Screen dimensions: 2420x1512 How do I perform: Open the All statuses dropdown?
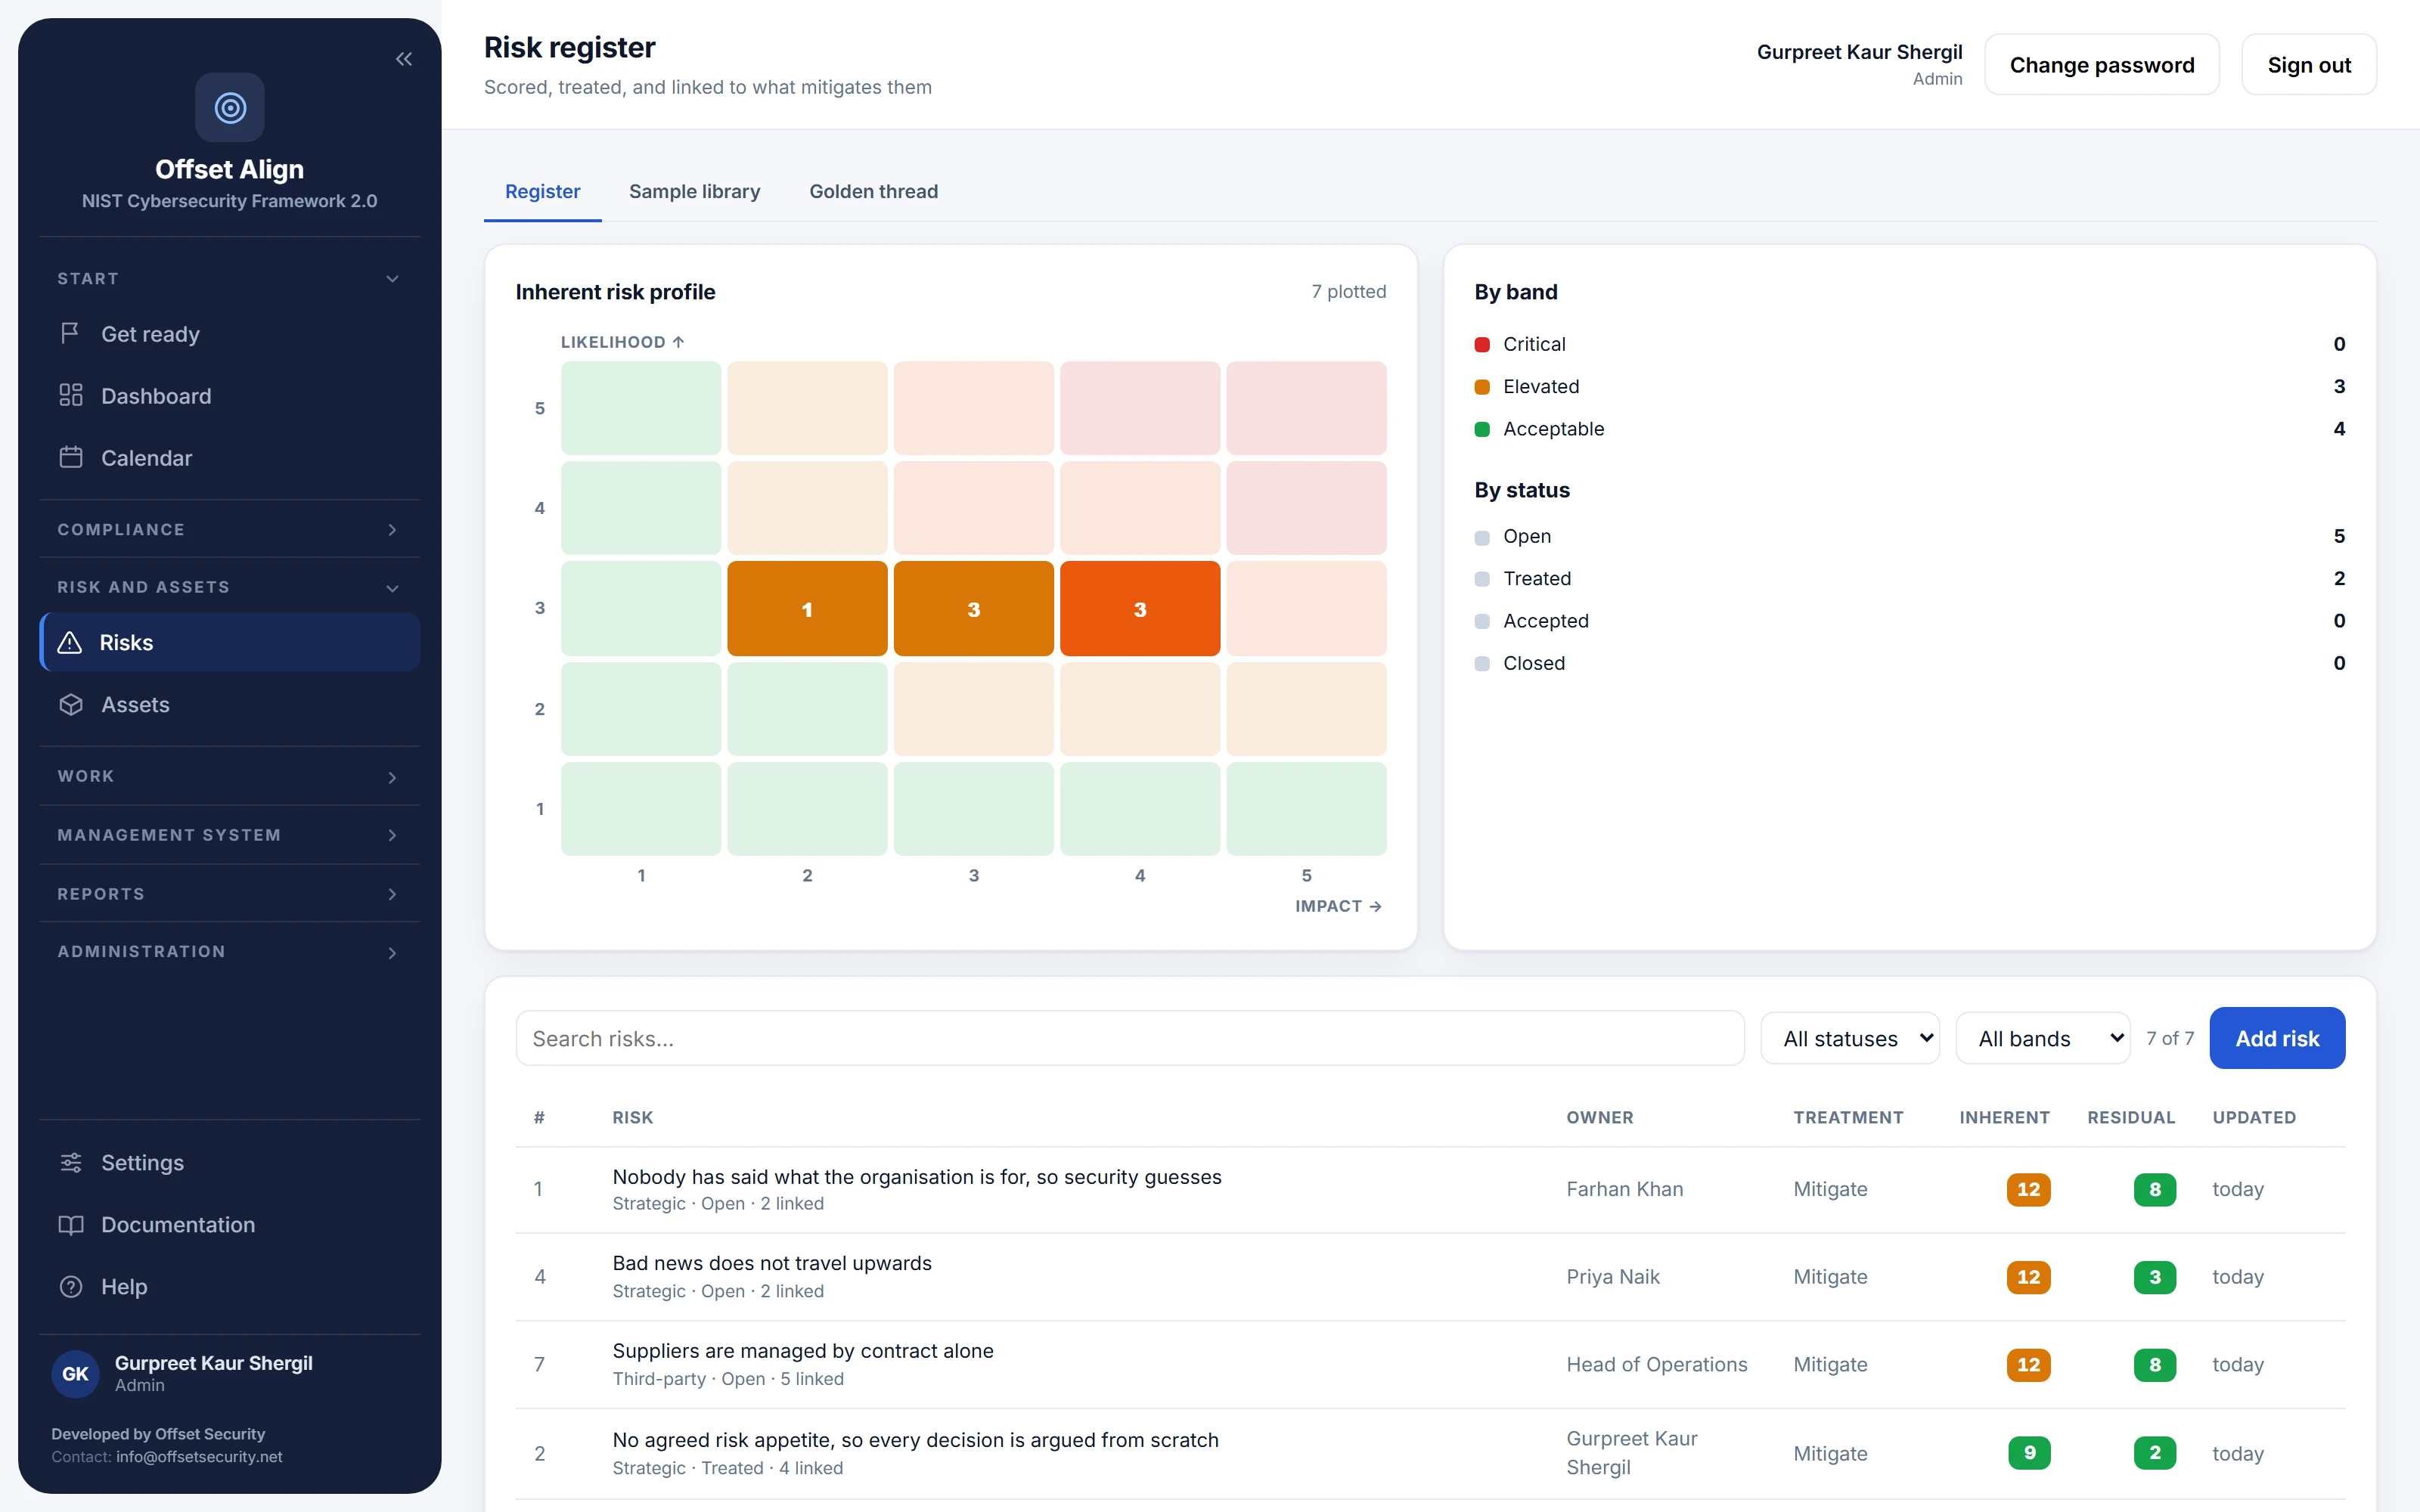pyautogui.click(x=1850, y=1038)
